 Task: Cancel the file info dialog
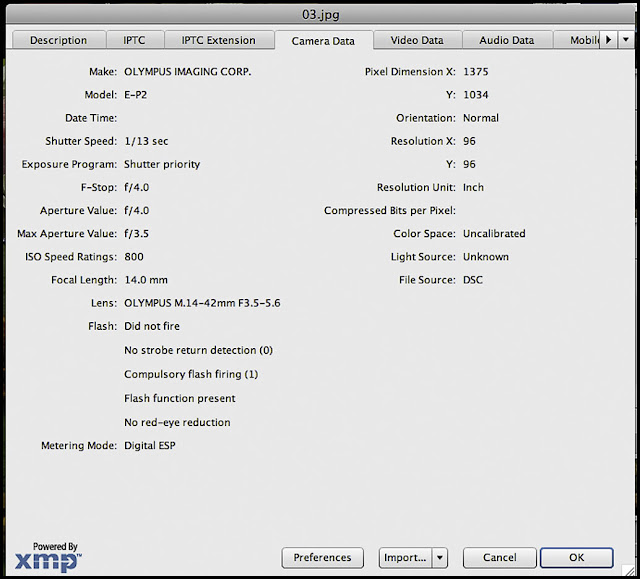500,557
